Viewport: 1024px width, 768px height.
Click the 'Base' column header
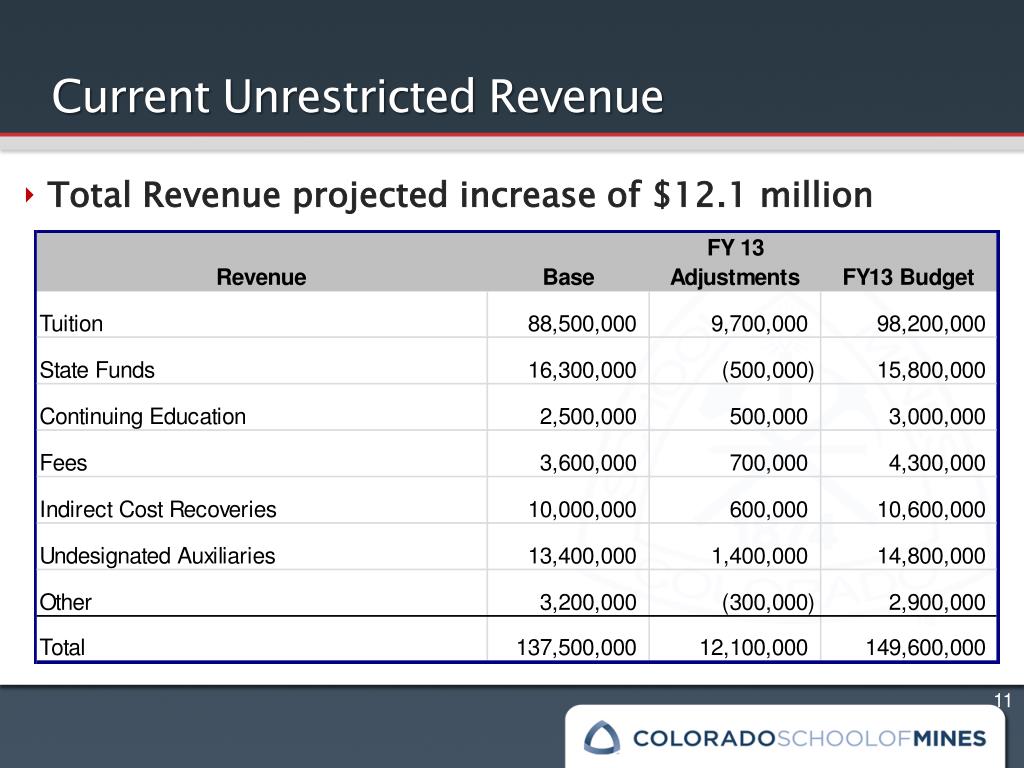coord(568,277)
